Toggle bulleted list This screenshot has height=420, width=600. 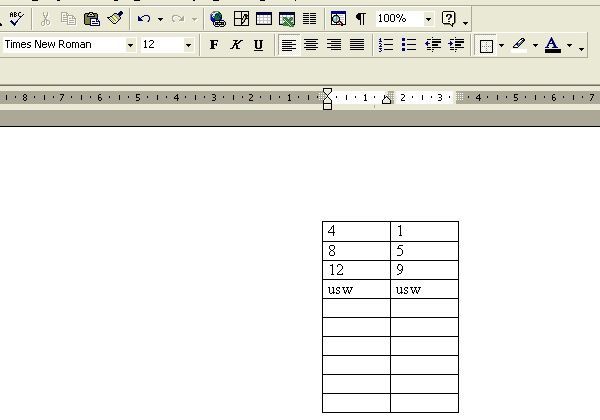[409, 45]
